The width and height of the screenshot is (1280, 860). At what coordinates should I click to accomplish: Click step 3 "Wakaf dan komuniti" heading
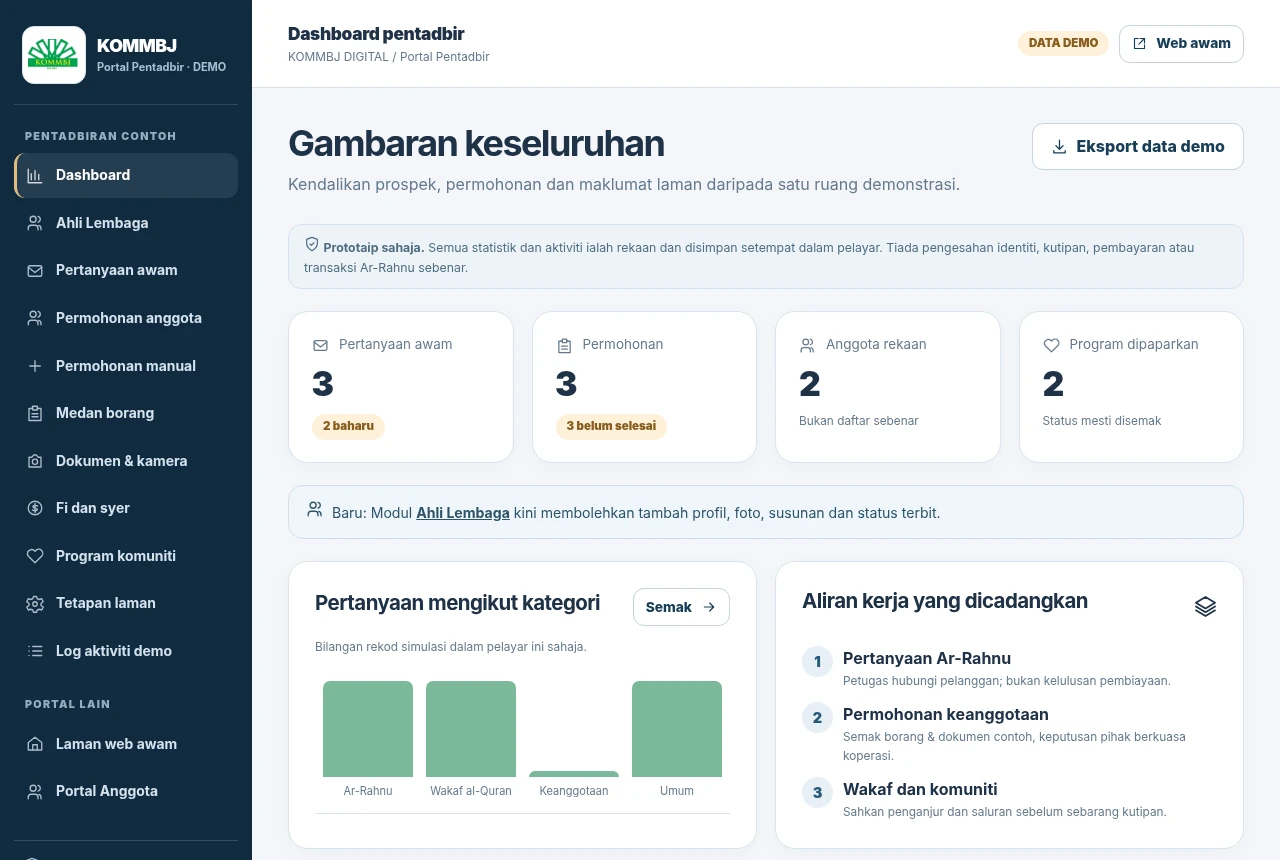[920, 790]
